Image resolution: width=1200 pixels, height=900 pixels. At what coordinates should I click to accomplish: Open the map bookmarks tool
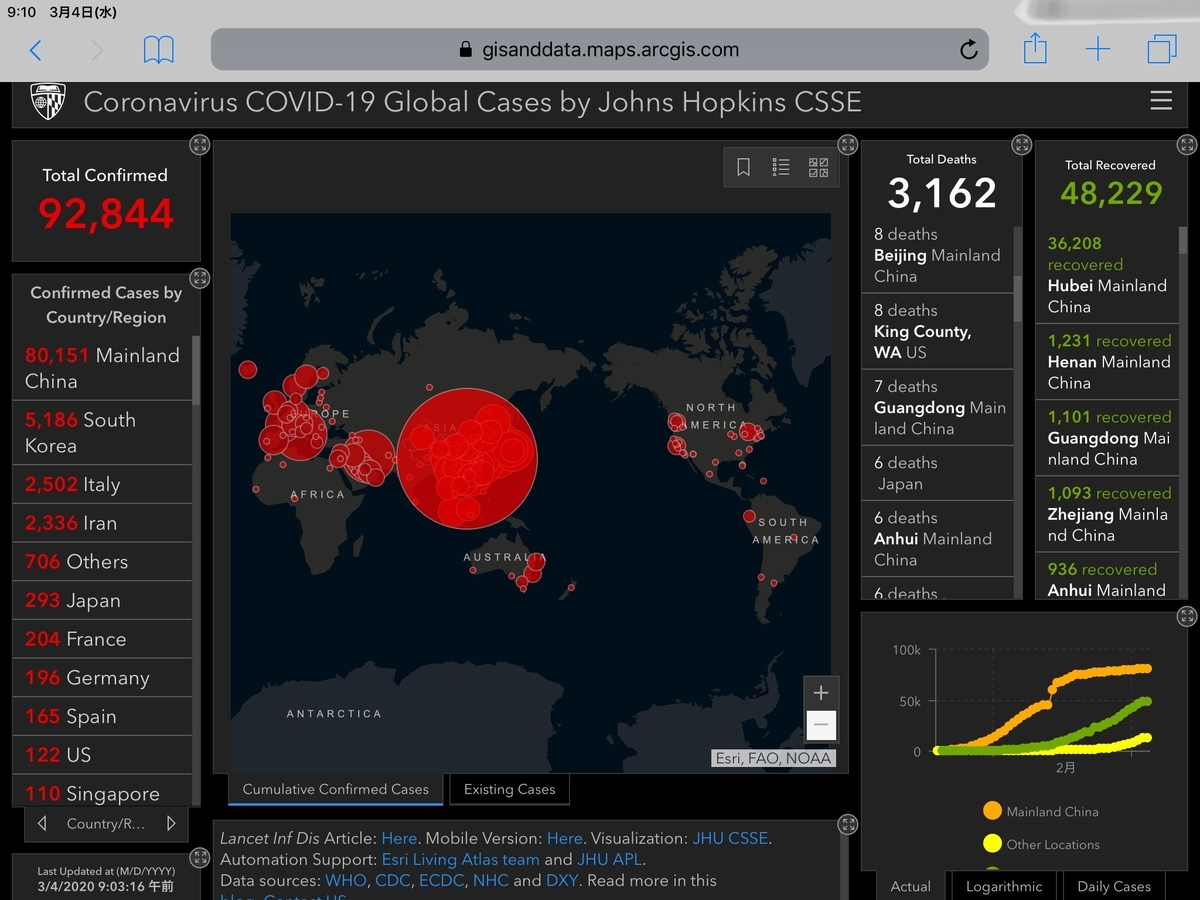click(x=743, y=167)
